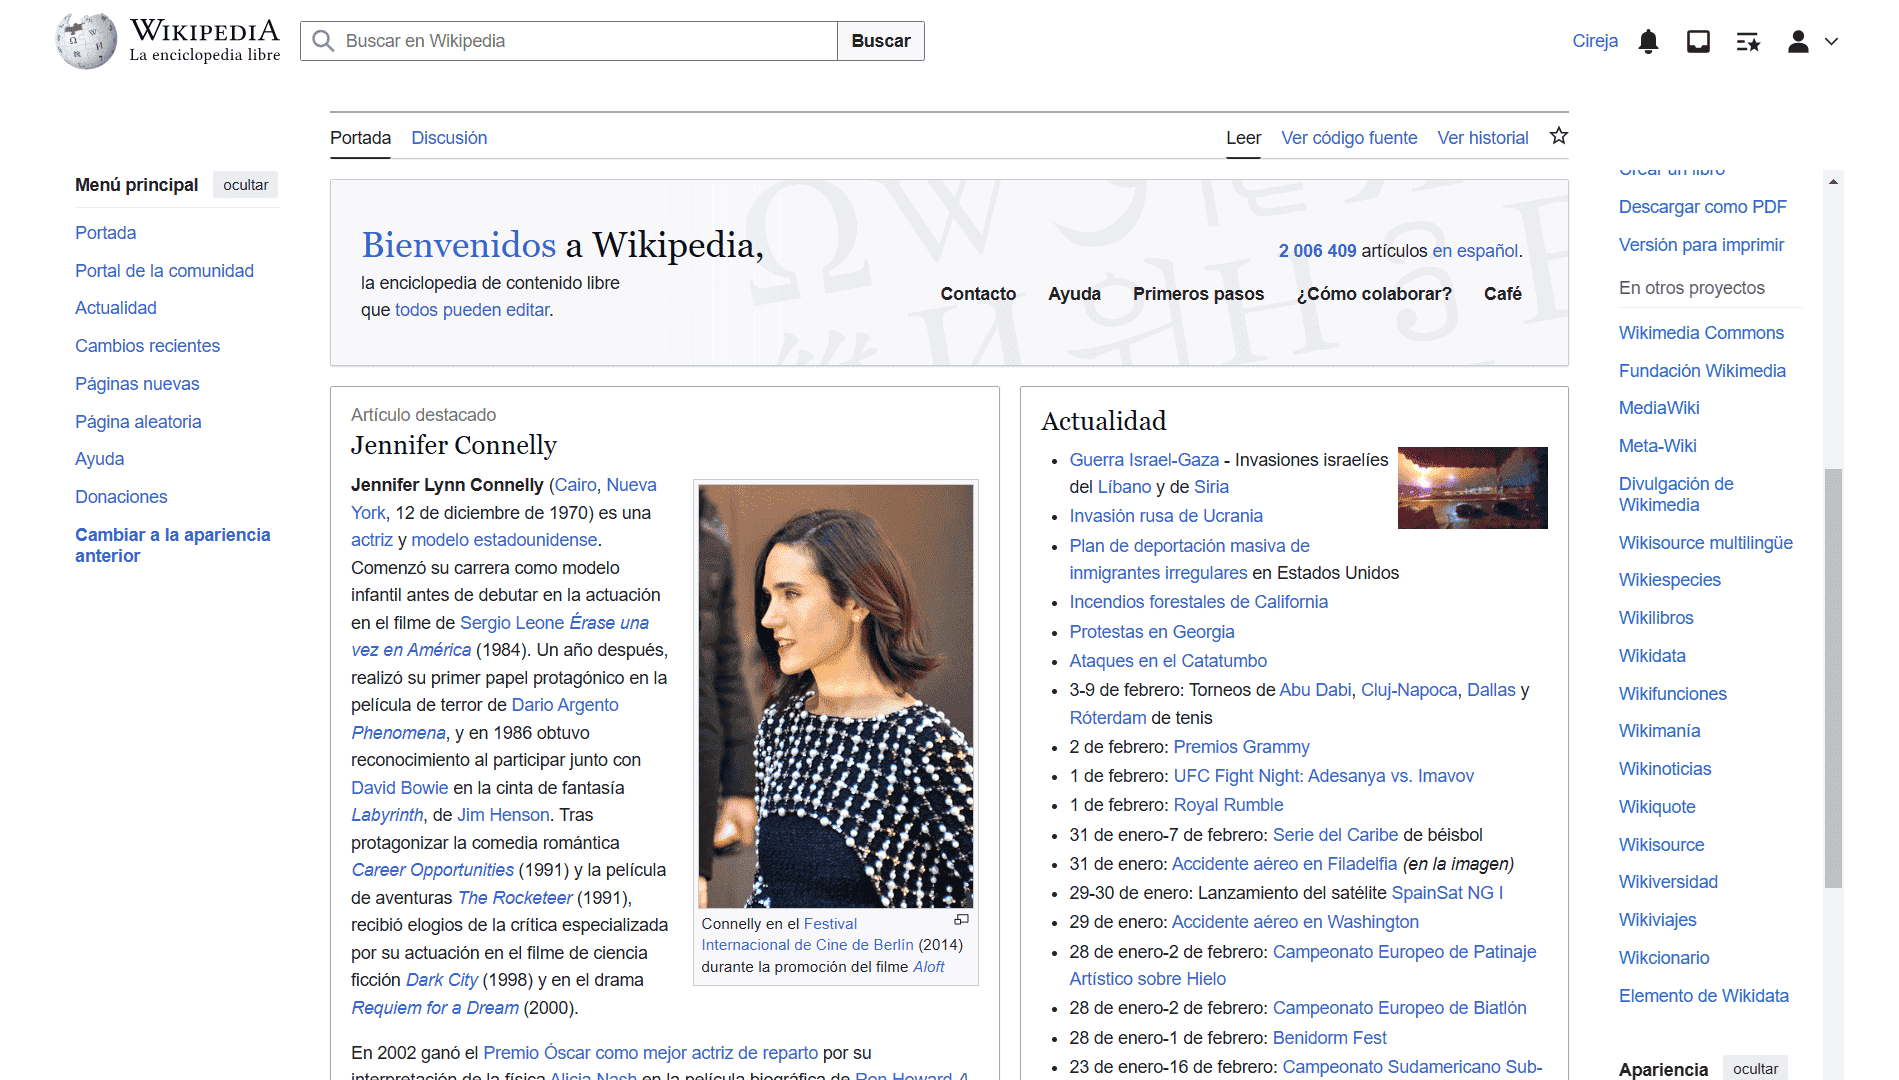Open the notifications bell icon

(1648, 41)
